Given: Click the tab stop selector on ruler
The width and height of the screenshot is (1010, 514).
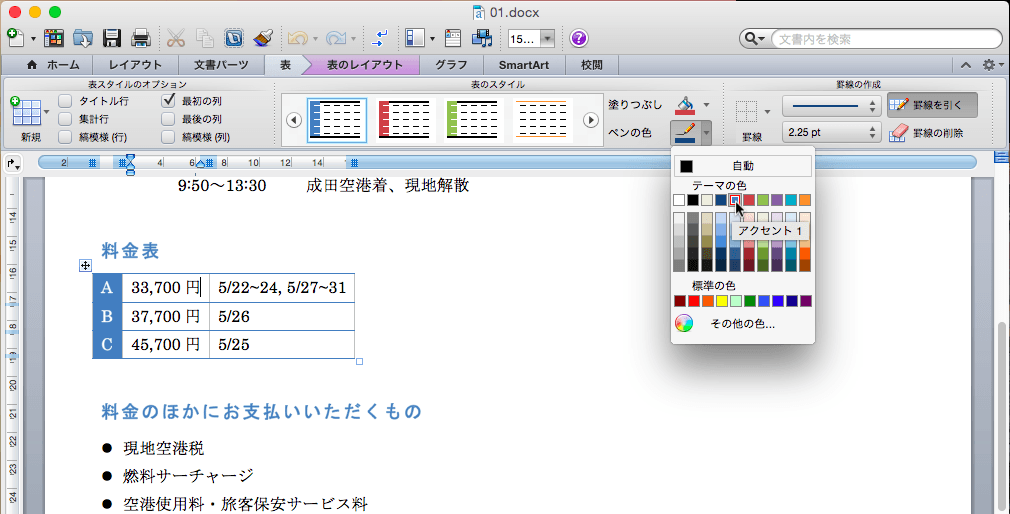Looking at the screenshot, I should (x=13, y=164).
